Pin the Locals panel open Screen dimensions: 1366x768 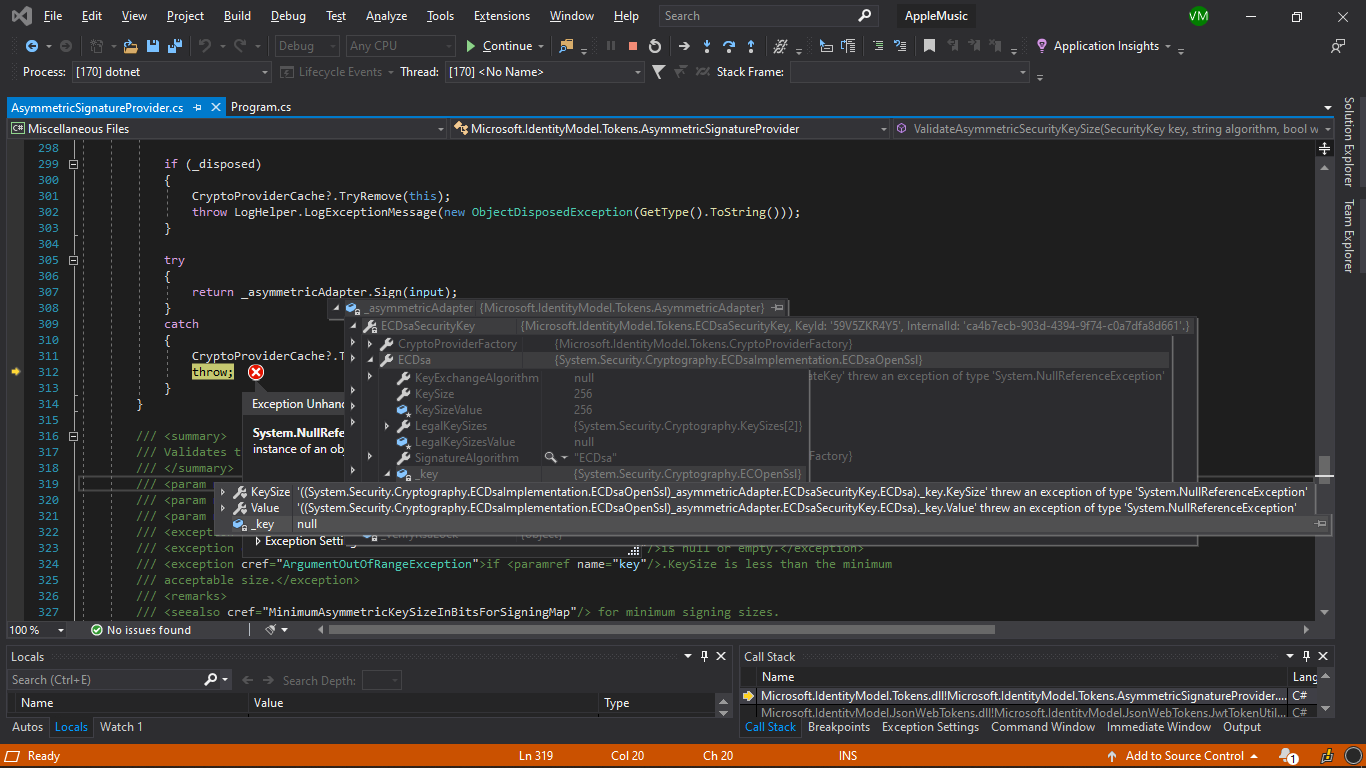706,656
